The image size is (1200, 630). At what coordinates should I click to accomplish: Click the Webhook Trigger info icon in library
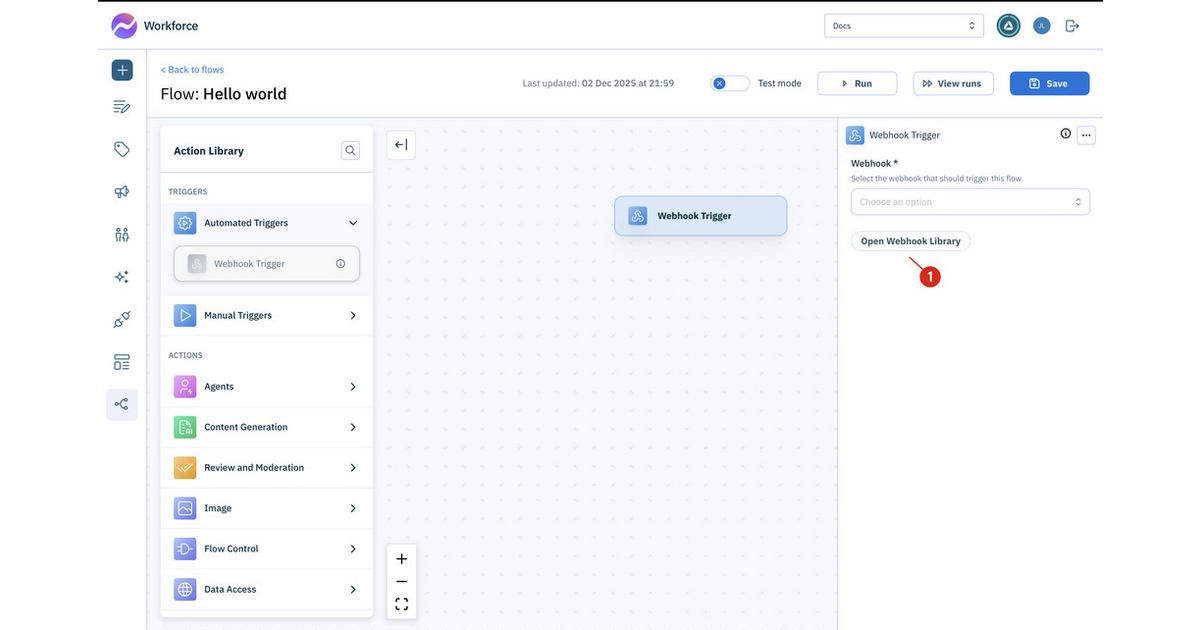pyautogui.click(x=341, y=264)
